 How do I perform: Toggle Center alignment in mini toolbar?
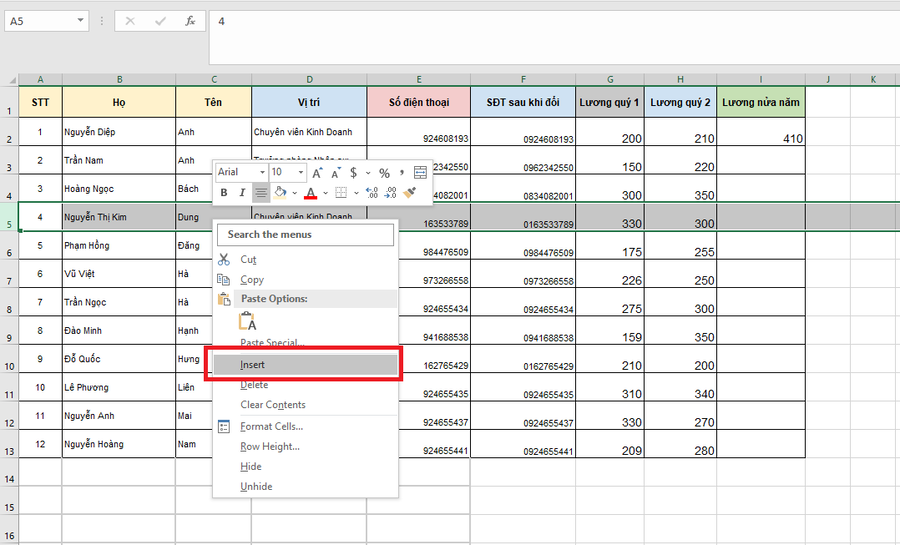[261, 193]
